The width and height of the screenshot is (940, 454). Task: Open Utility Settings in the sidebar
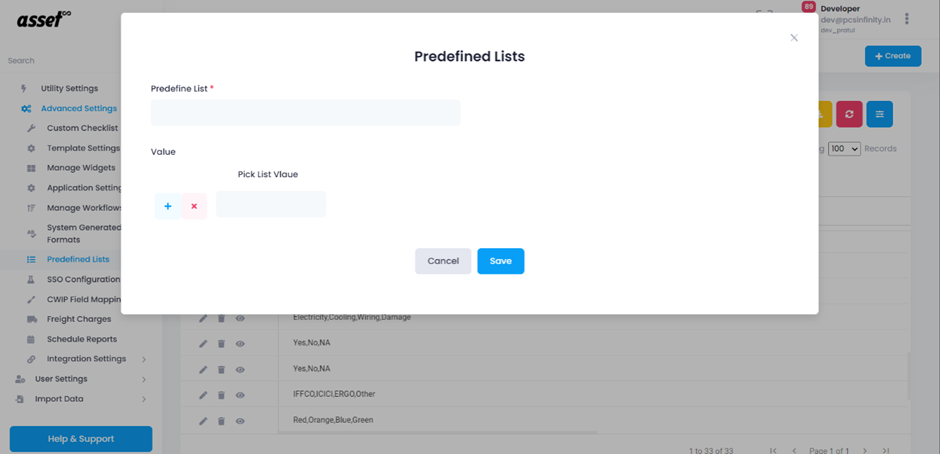[x=69, y=88]
